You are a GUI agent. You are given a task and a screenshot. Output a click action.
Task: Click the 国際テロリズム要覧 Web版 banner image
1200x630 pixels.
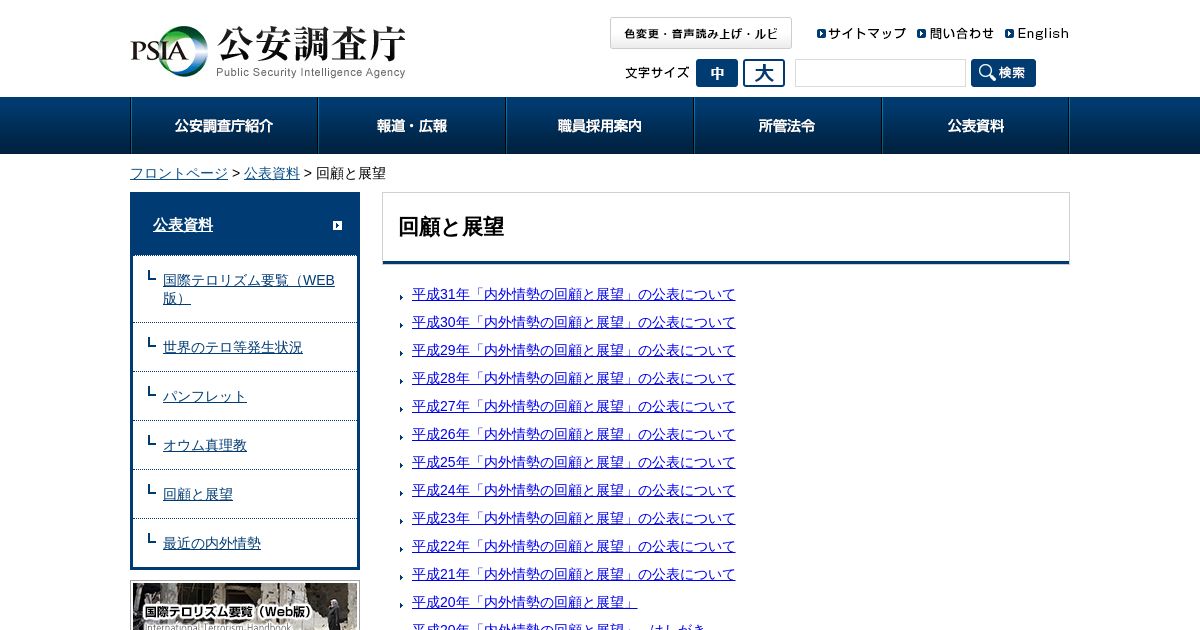tap(245, 606)
